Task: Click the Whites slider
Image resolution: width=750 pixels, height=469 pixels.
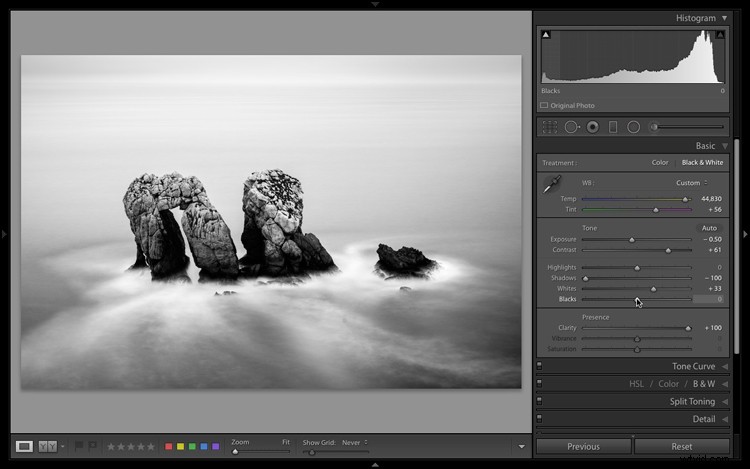Action: (637, 289)
